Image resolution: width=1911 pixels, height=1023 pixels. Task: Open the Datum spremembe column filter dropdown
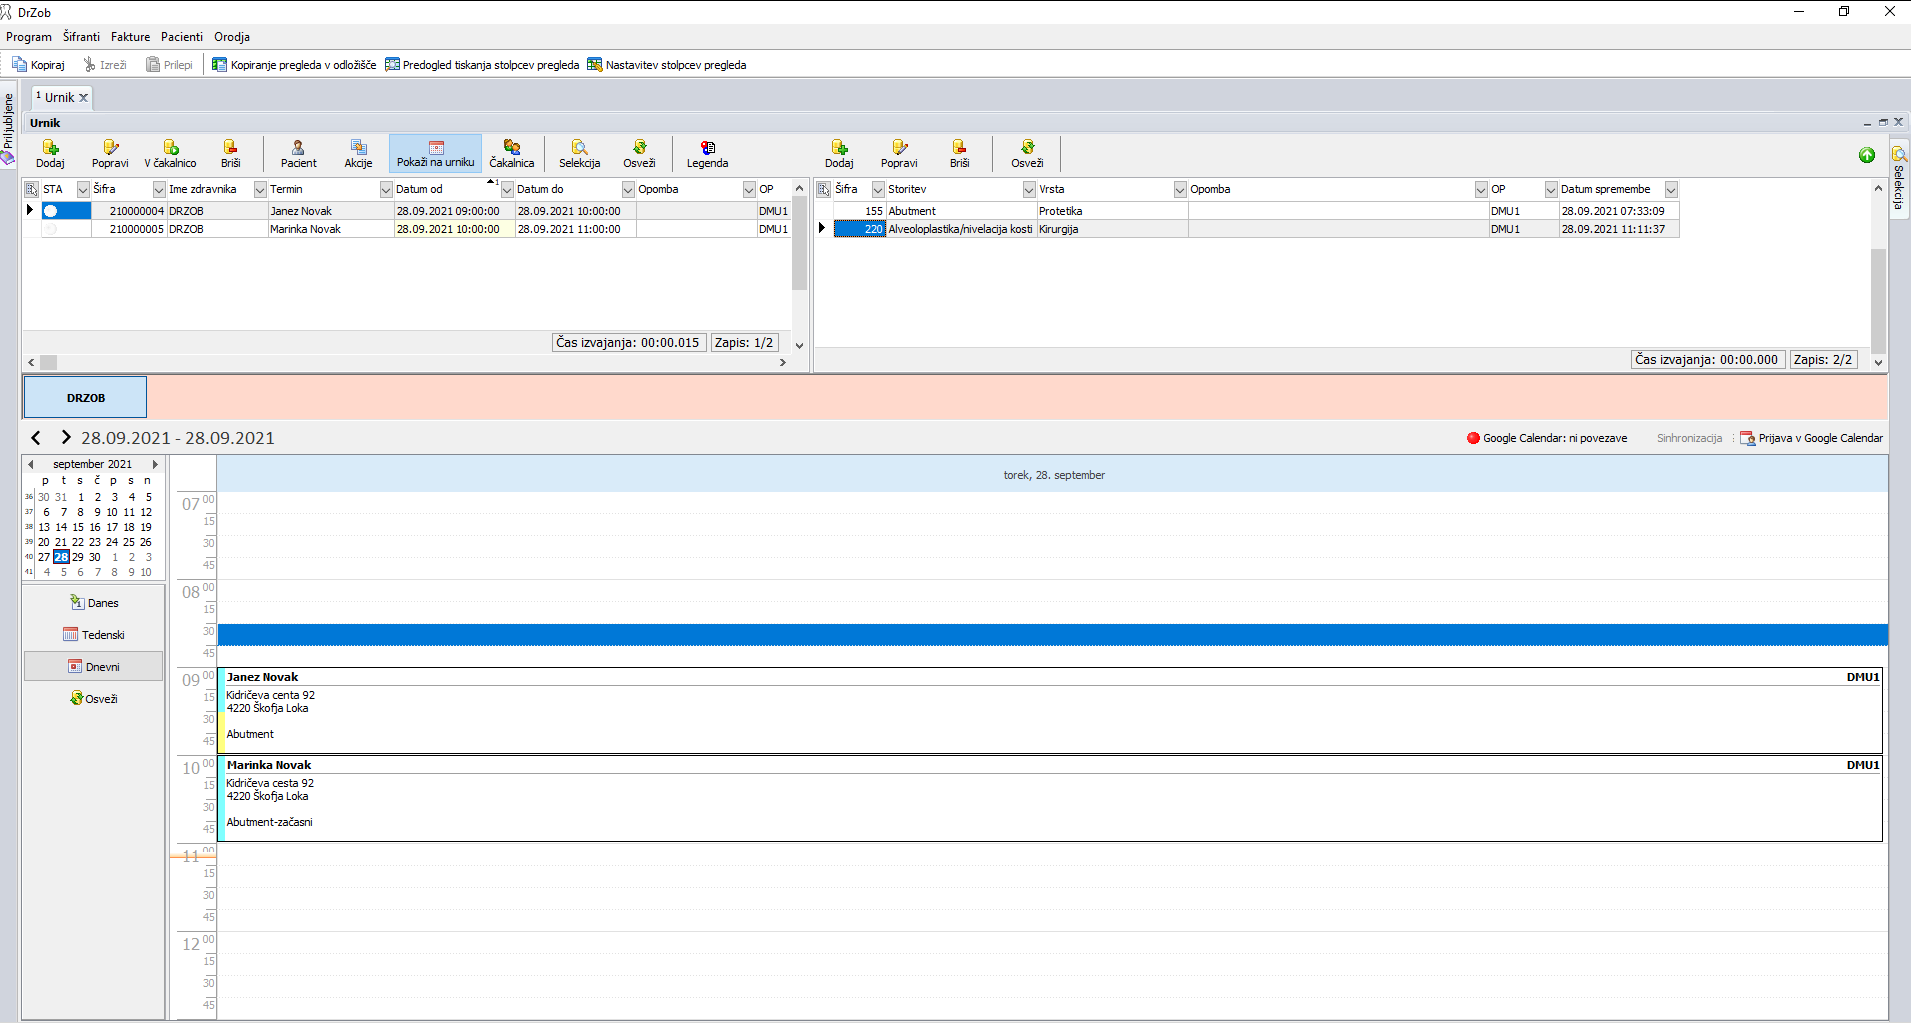1670,189
